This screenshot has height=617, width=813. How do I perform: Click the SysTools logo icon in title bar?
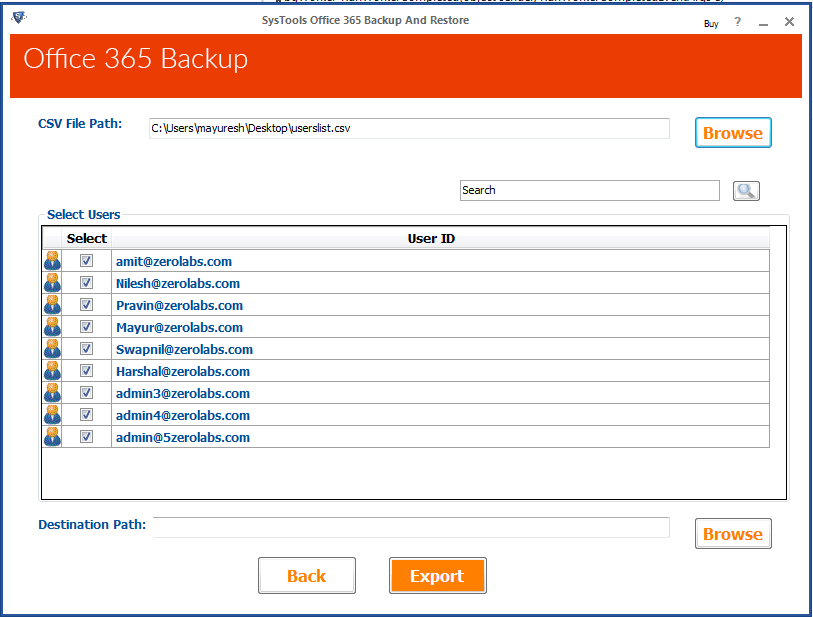(19, 18)
